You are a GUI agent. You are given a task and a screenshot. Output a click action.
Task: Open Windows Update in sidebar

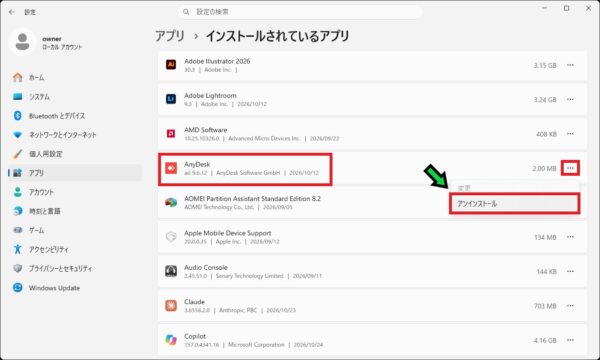75,288
